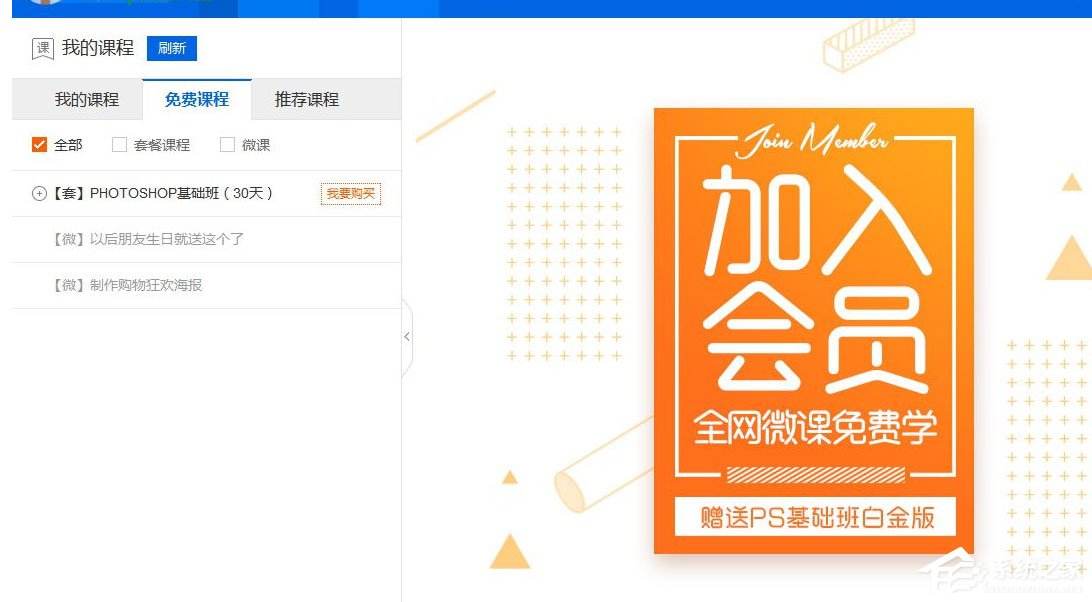Click the 刷新 refresh button
The image size is (1092, 602).
tap(172, 48)
